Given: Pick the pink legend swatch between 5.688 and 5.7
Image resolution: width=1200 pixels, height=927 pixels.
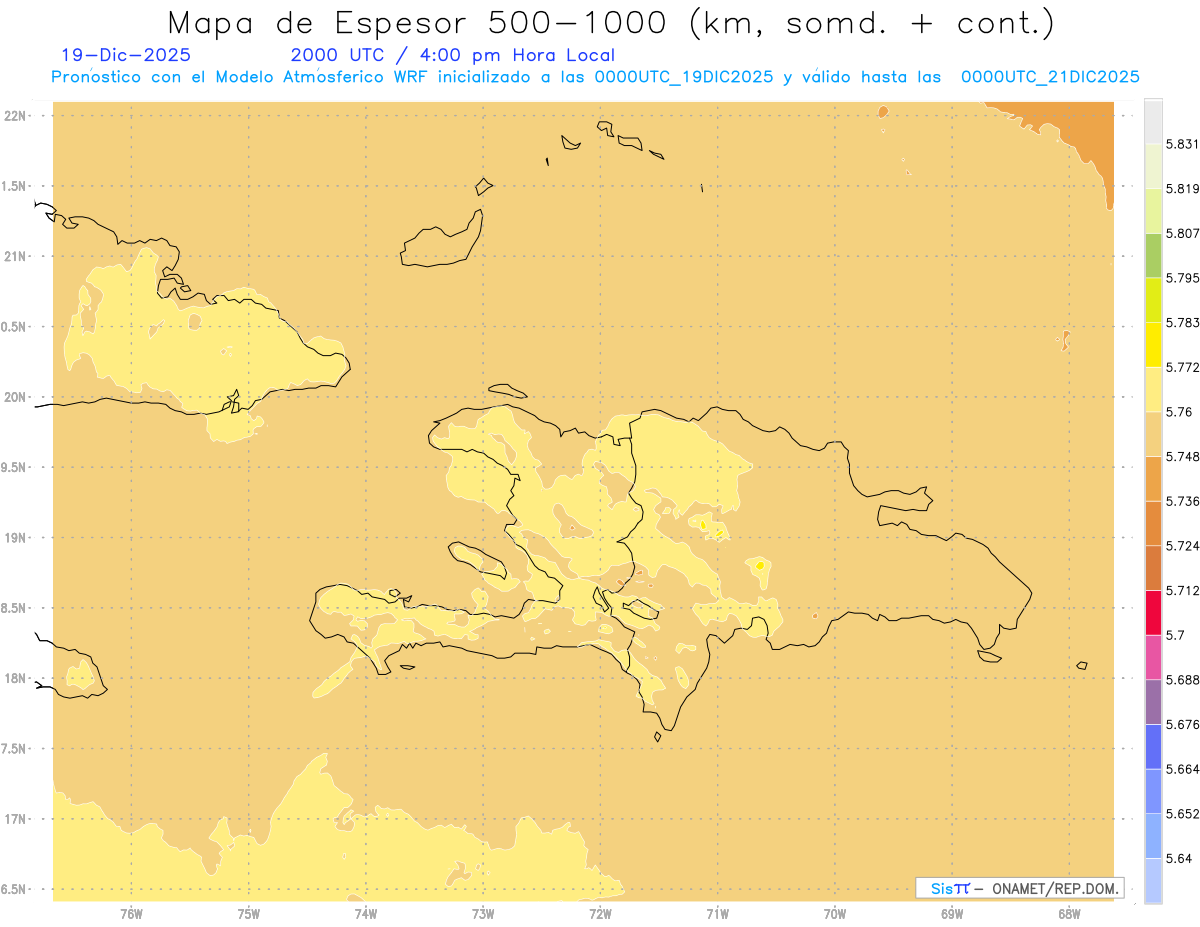Looking at the screenshot, I should [x=1153, y=657].
